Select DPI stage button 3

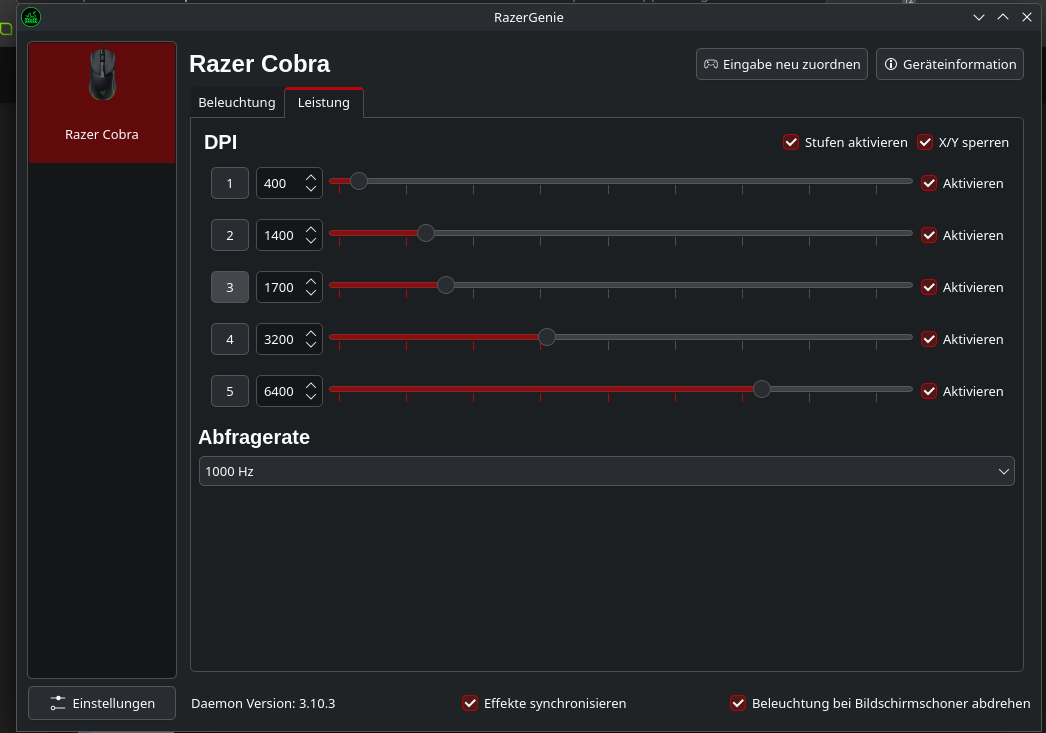tap(230, 287)
